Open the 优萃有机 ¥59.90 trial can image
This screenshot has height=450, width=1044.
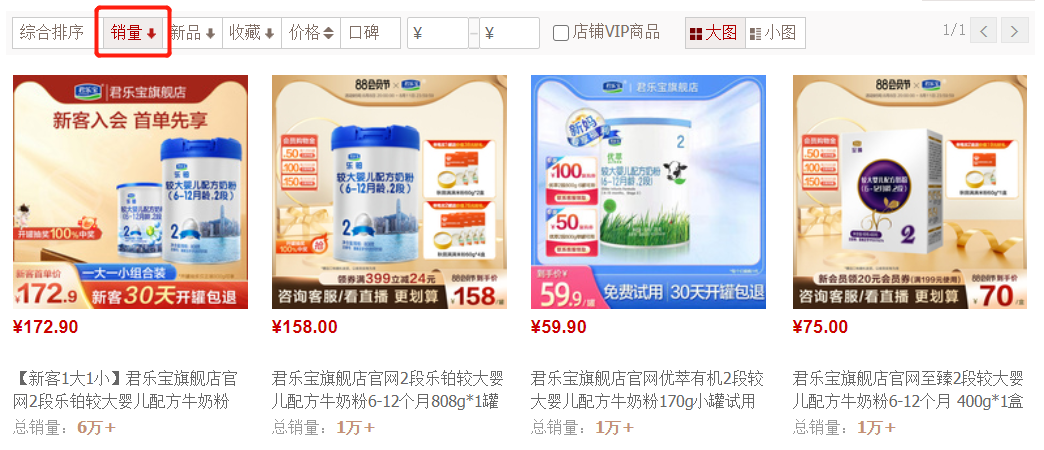click(x=649, y=192)
